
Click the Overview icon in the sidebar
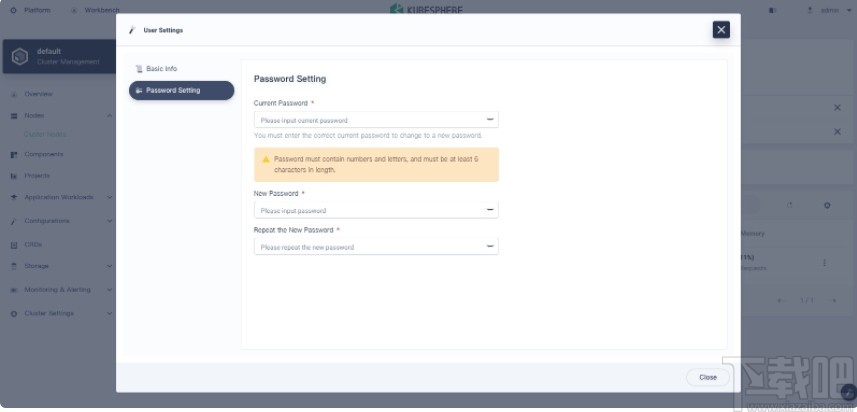coord(15,94)
